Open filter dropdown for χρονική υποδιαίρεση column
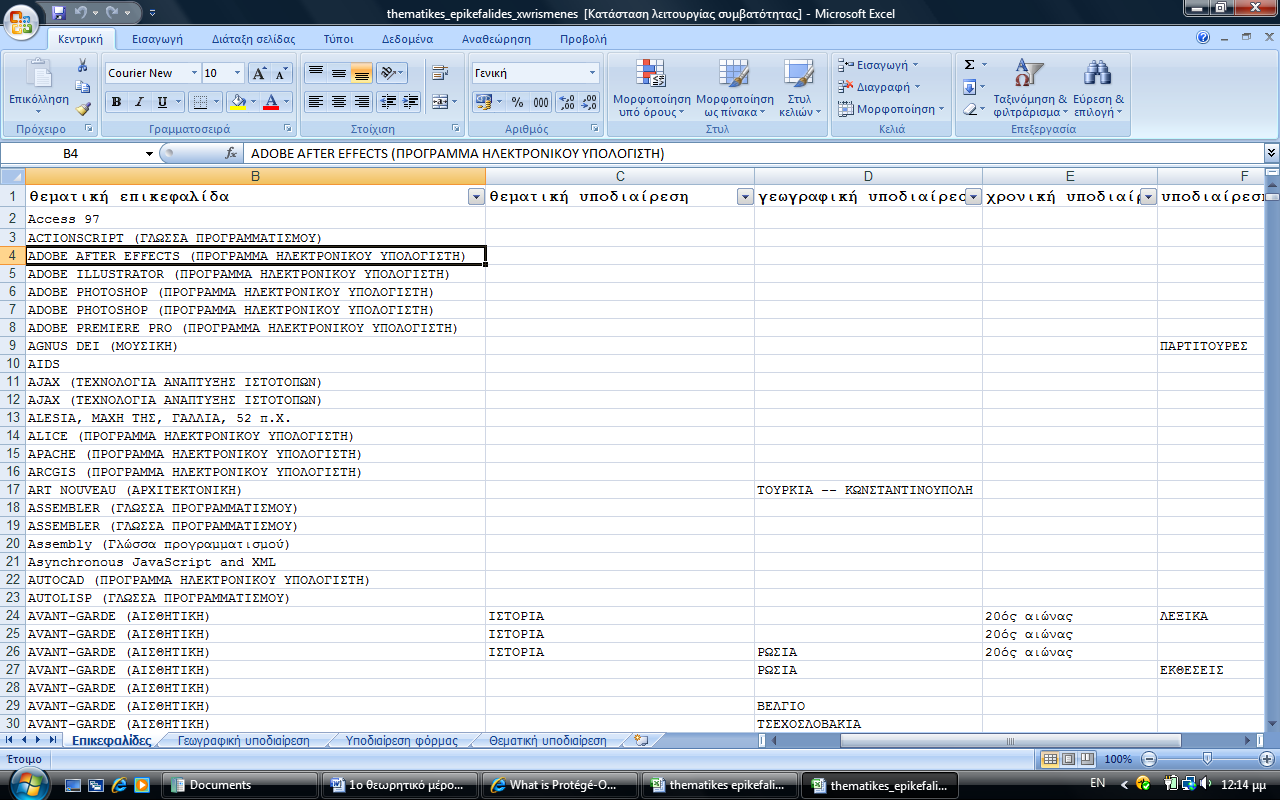This screenshot has width=1280, height=800. coord(1148,197)
